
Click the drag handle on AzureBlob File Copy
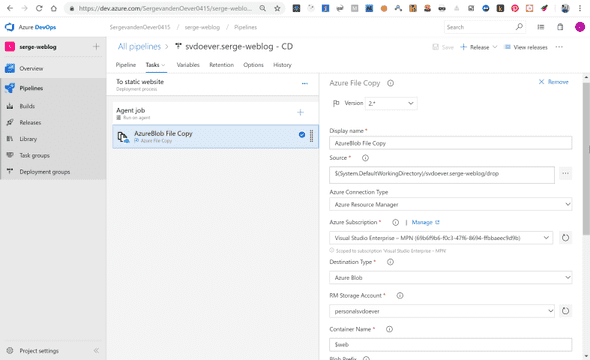312,136
